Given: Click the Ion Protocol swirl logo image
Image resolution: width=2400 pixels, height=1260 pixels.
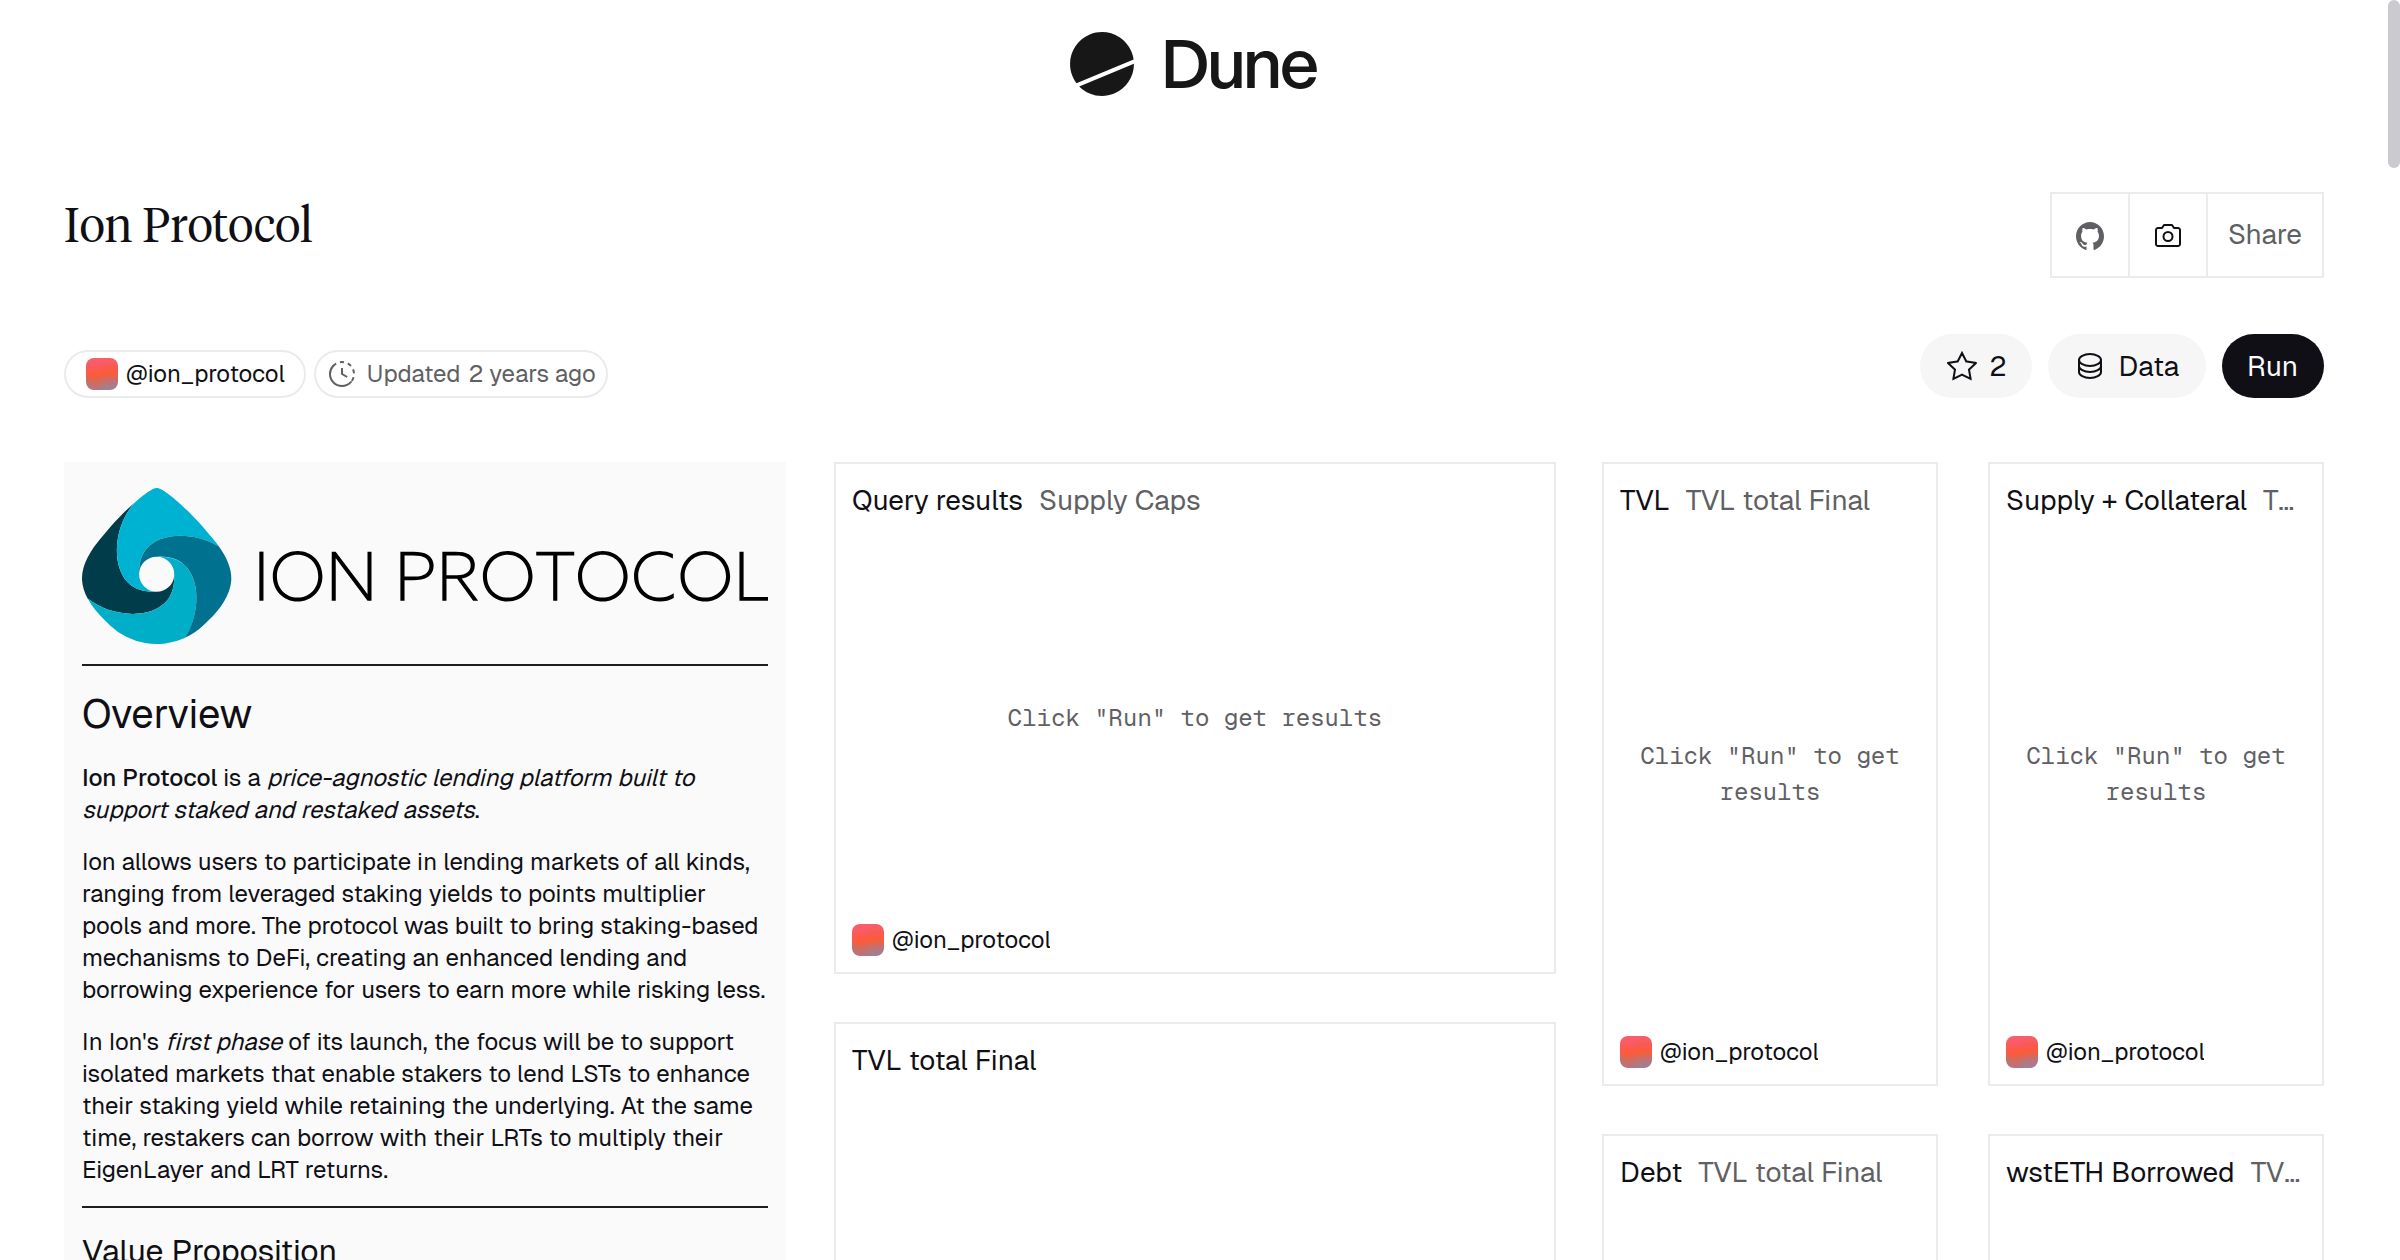Looking at the screenshot, I should (157, 566).
